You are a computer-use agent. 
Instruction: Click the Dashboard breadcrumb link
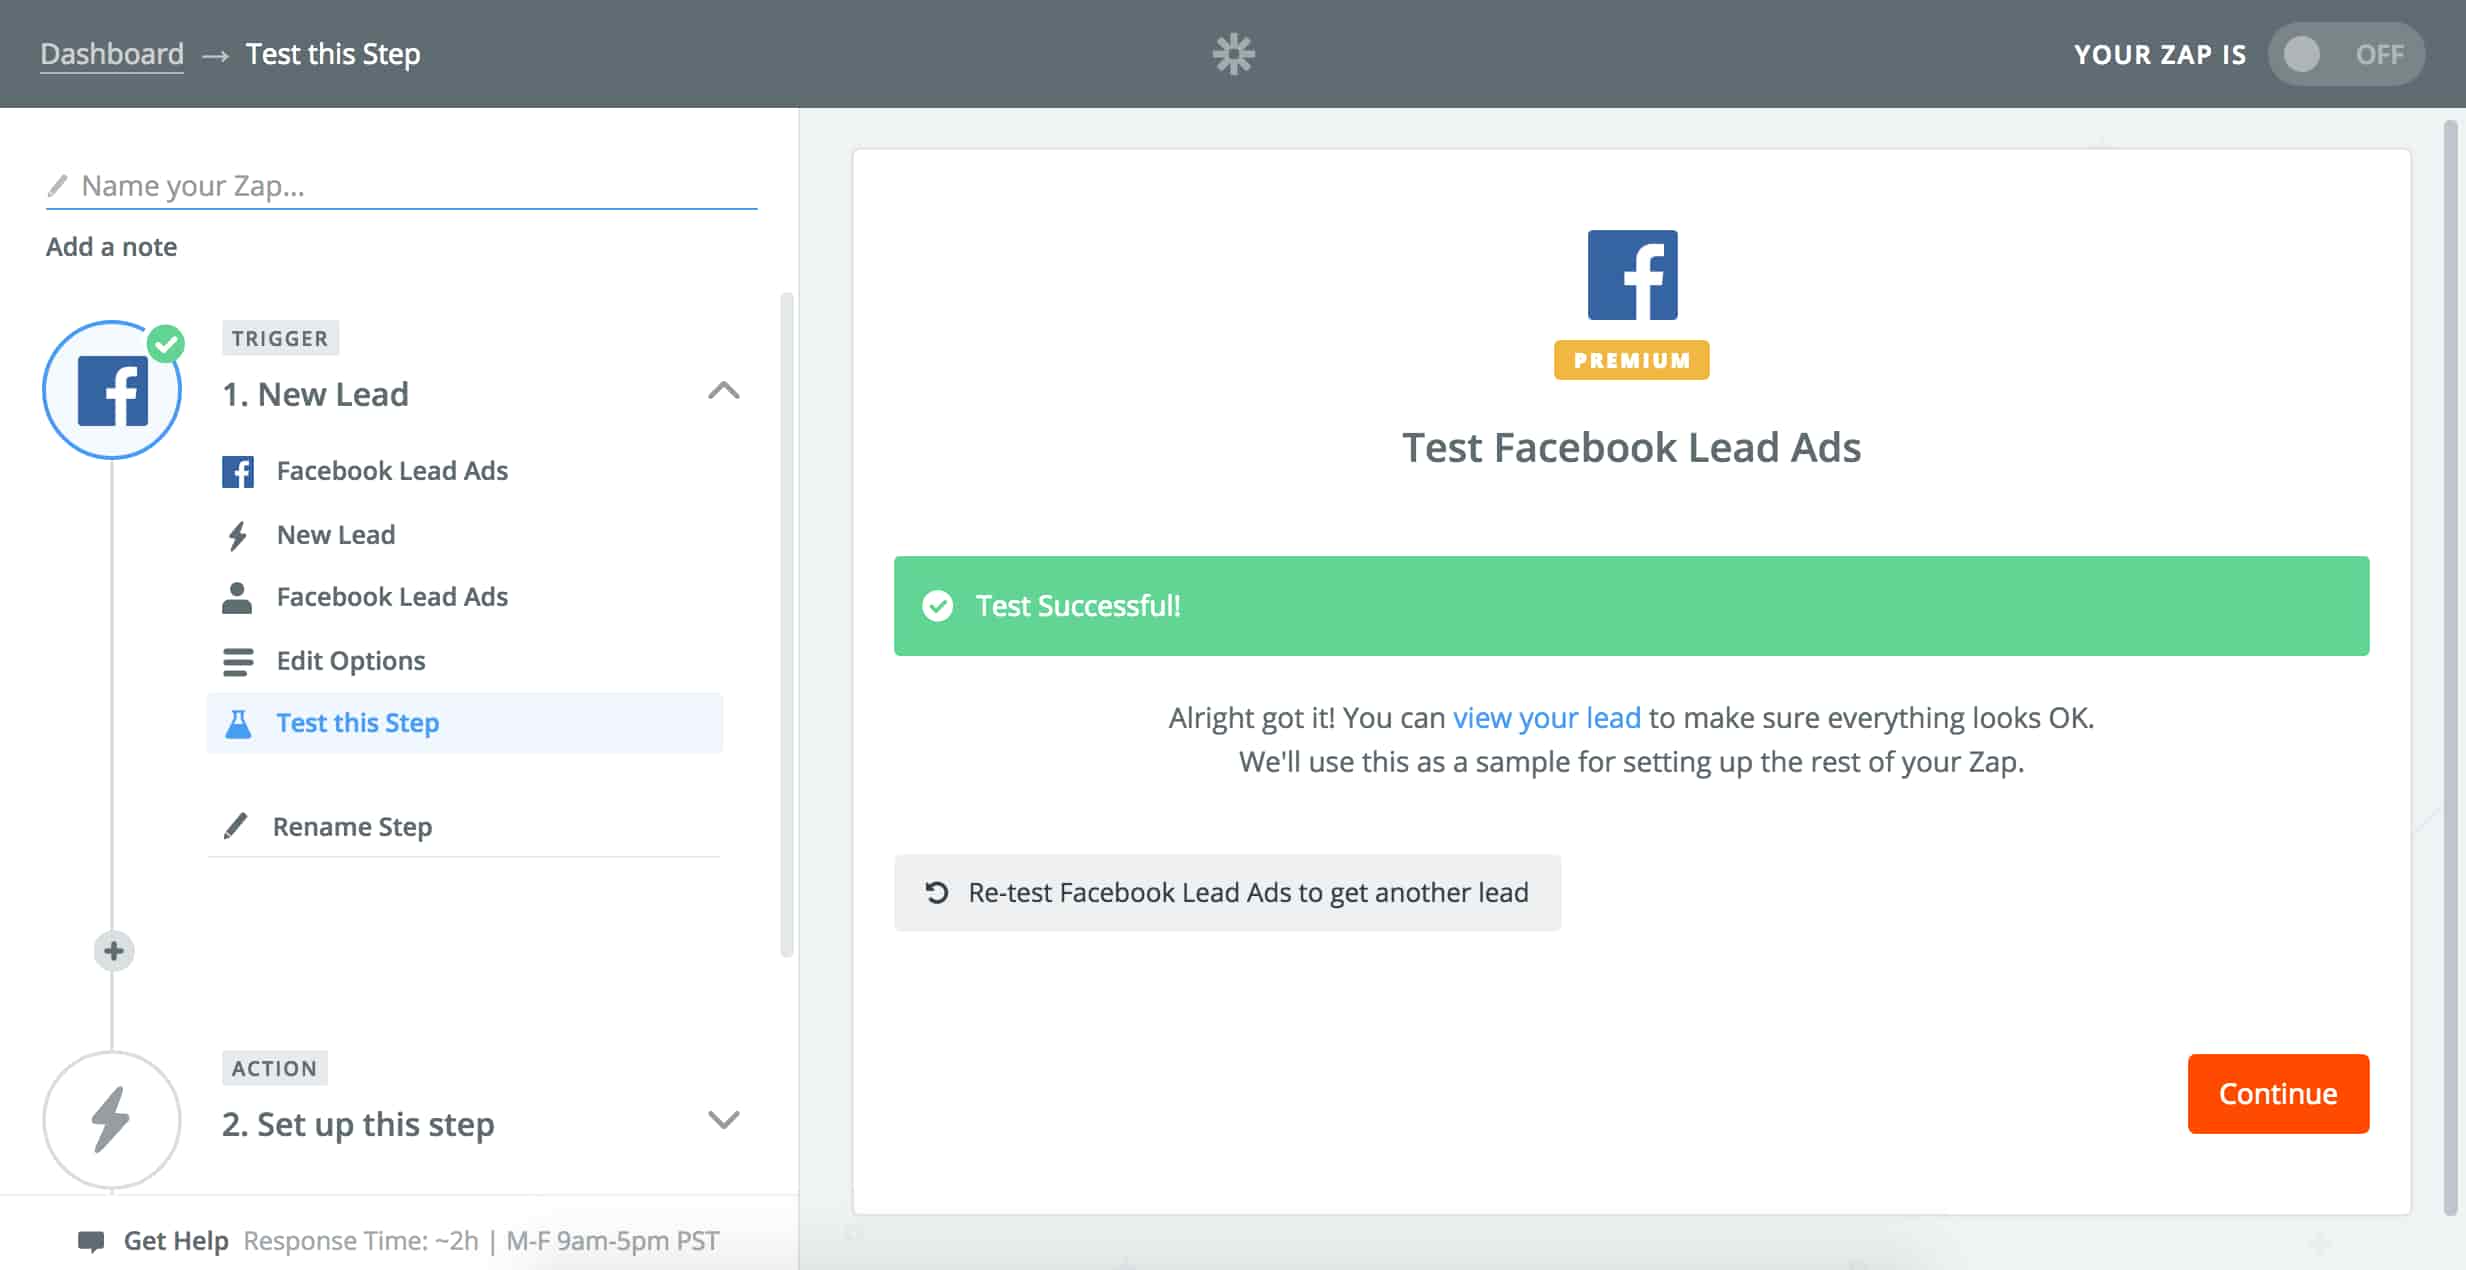pos(112,54)
